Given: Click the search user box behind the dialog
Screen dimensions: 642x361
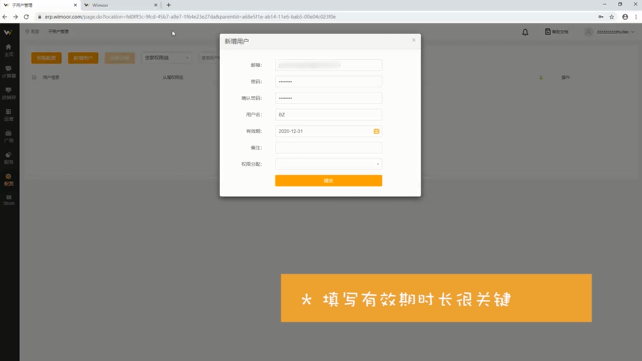Looking at the screenshot, I should (209, 58).
